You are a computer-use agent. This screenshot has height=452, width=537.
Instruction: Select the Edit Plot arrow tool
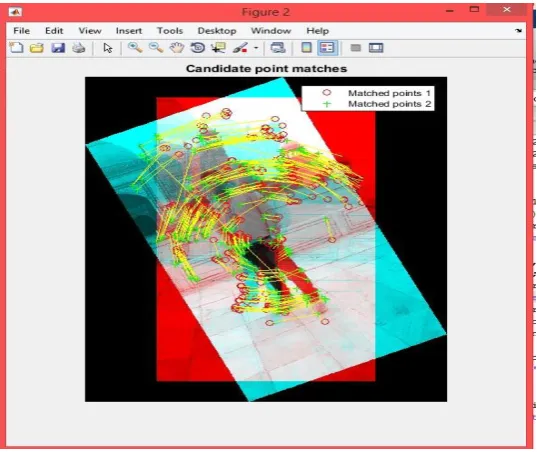coord(108,48)
